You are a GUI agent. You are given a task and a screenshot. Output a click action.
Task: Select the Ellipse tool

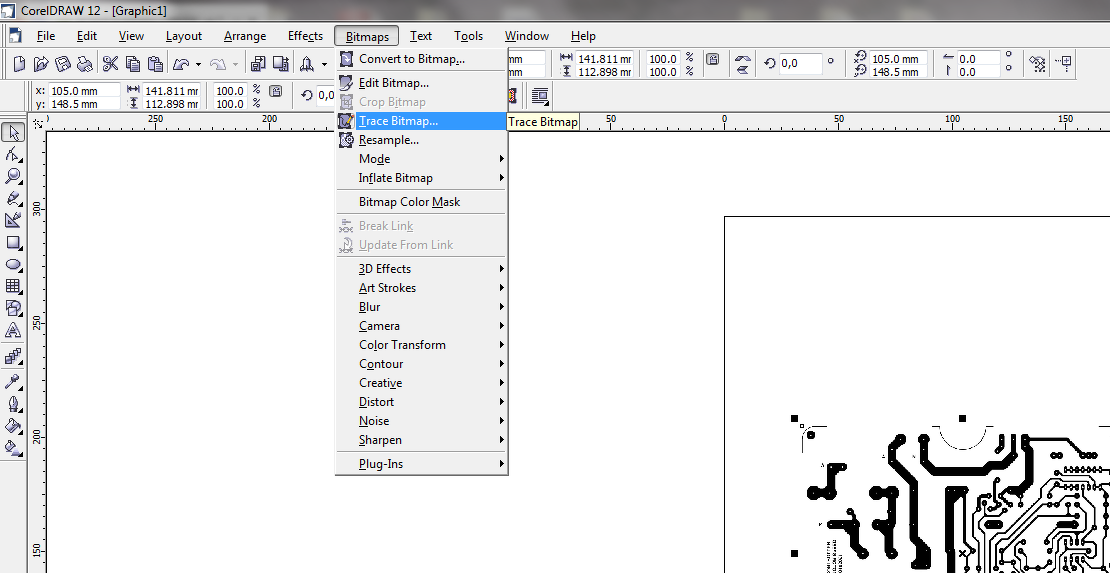click(13, 264)
